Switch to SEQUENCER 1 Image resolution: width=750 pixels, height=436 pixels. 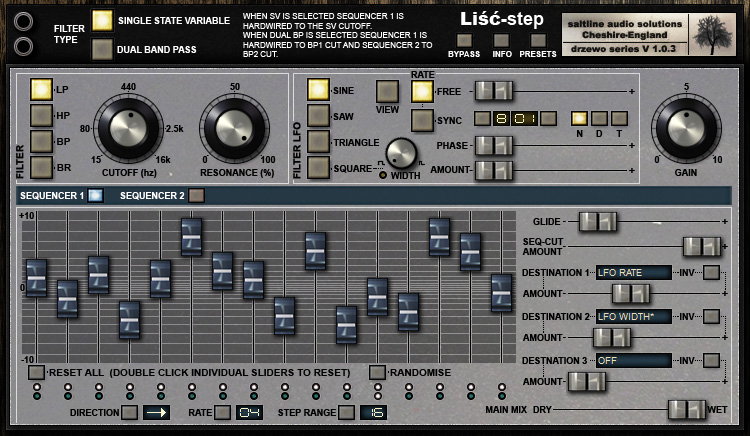(96, 196)
